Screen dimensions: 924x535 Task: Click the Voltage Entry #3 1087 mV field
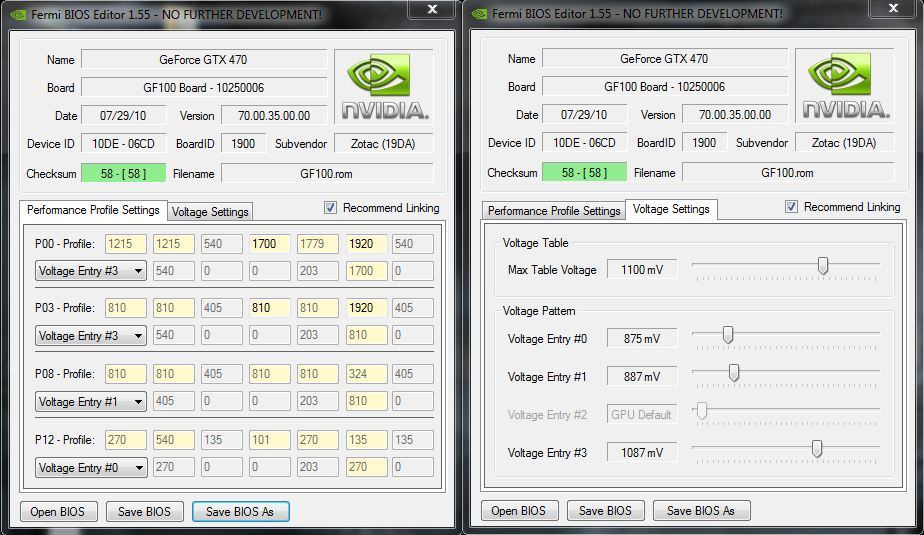[642, 452]
